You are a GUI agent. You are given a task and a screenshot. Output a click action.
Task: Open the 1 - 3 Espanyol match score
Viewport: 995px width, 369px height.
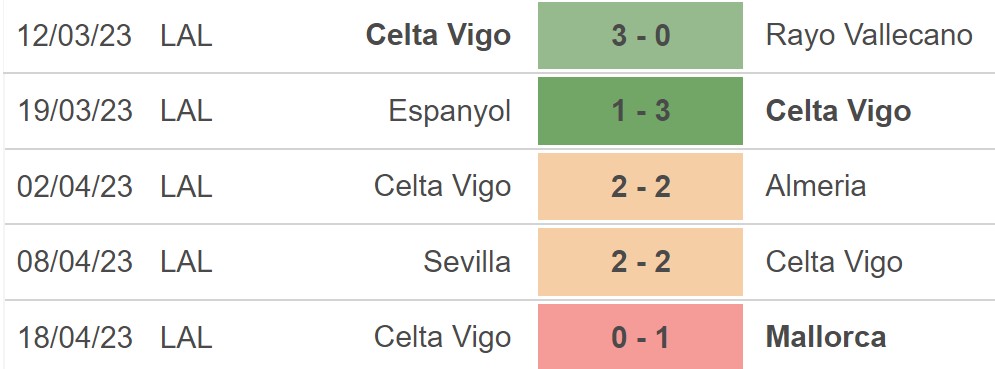point(640,111)
